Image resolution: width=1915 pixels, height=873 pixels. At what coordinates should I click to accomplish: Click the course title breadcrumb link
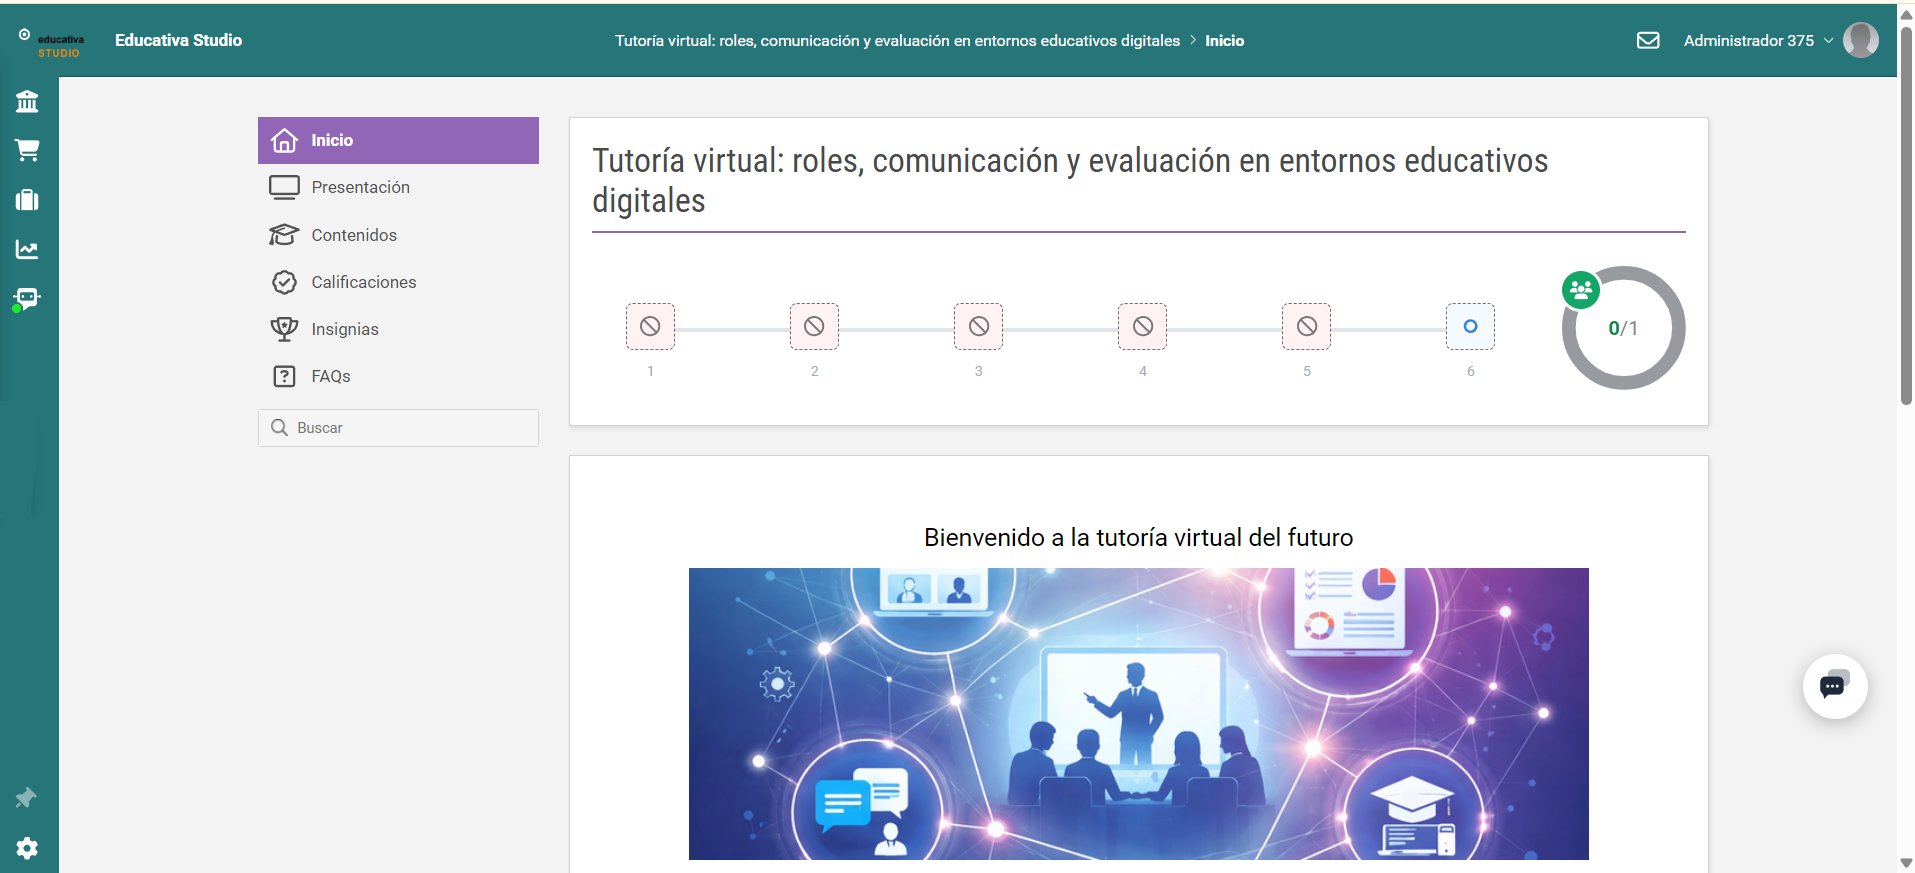click(x=897, y=40)
